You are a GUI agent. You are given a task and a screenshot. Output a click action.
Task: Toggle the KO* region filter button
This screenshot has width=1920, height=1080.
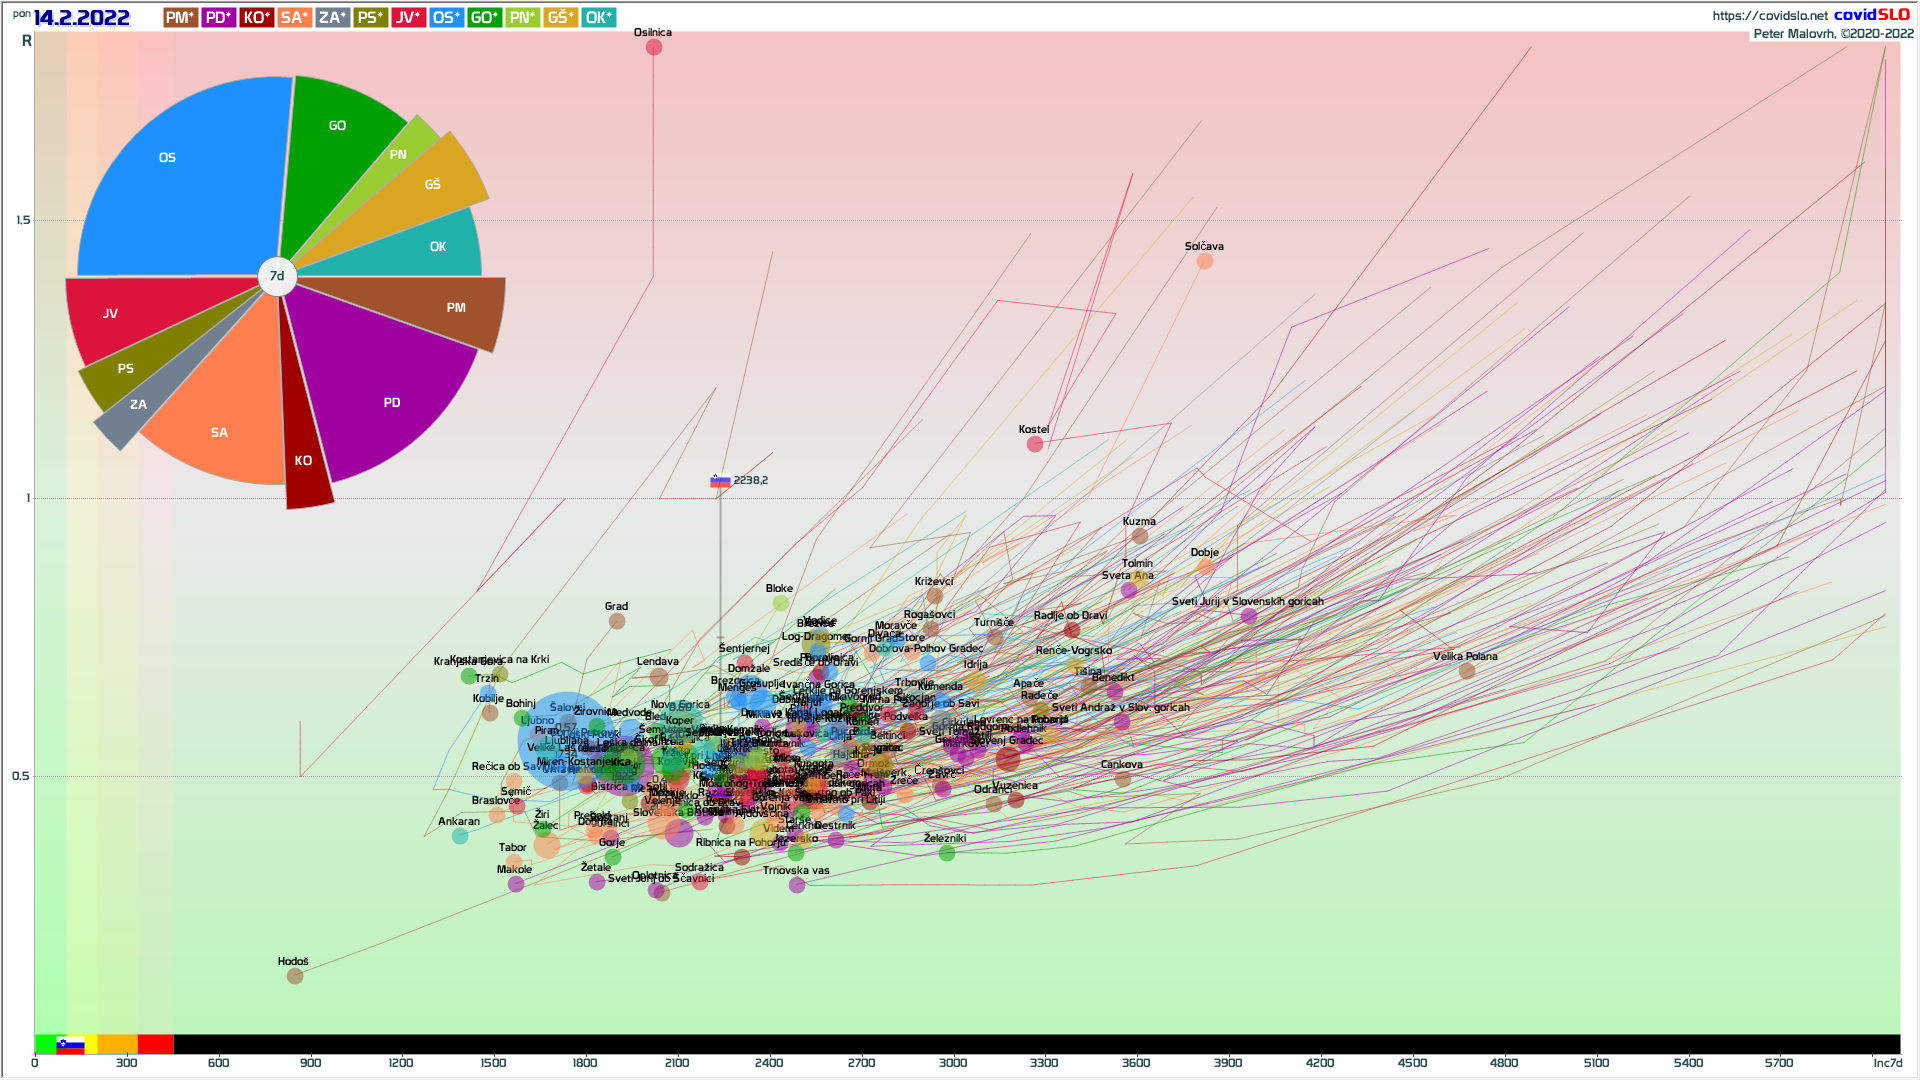click(x=256, y=18)
